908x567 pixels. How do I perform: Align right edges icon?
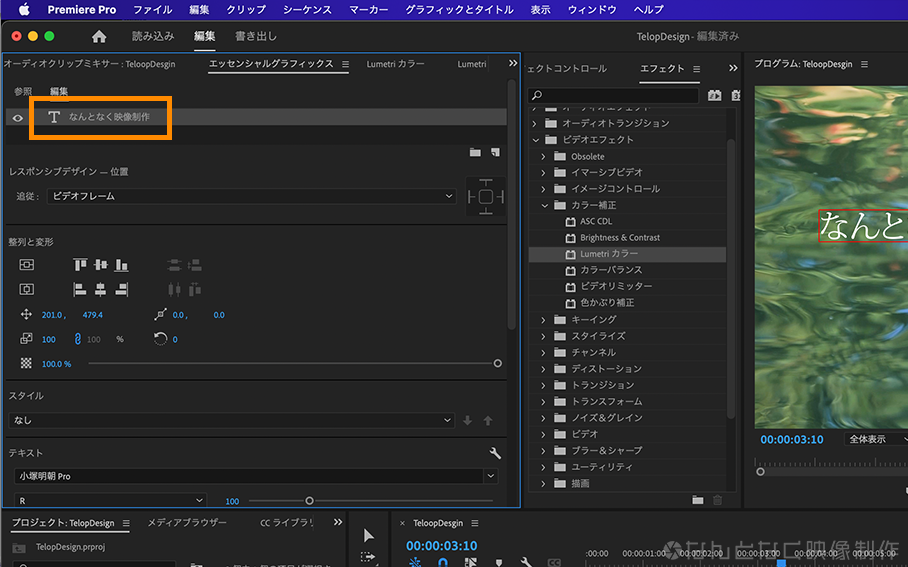[122, 289]
